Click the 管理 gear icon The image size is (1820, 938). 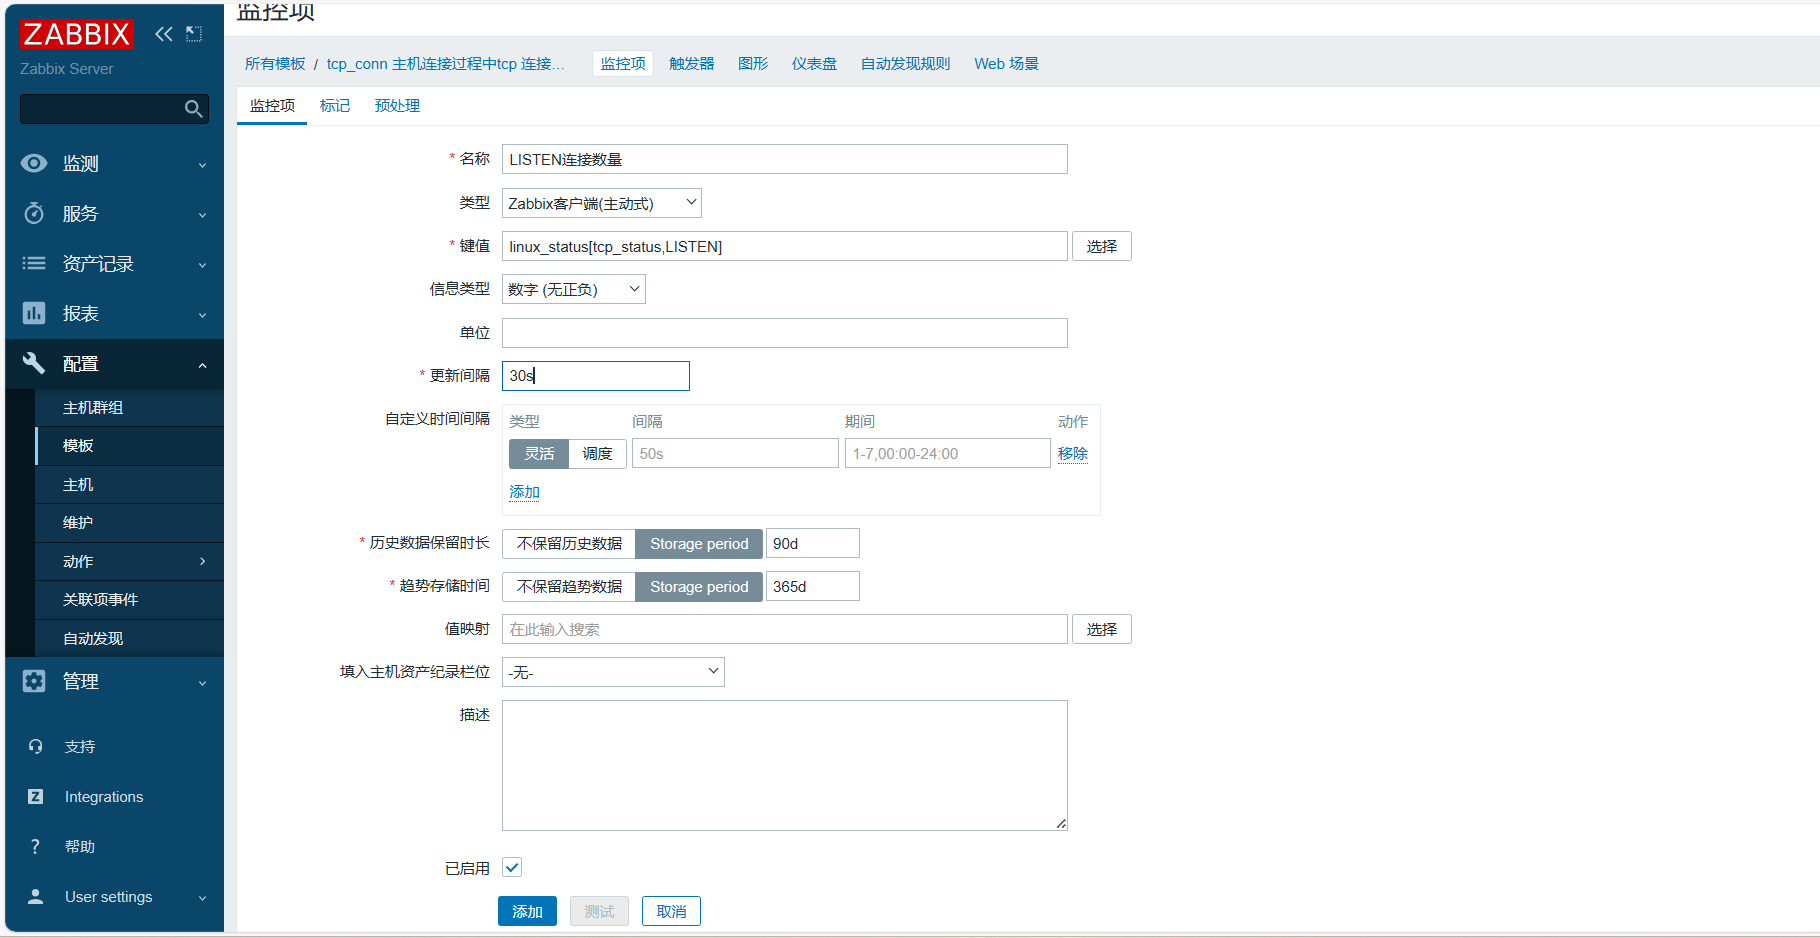tap(34, 681)
